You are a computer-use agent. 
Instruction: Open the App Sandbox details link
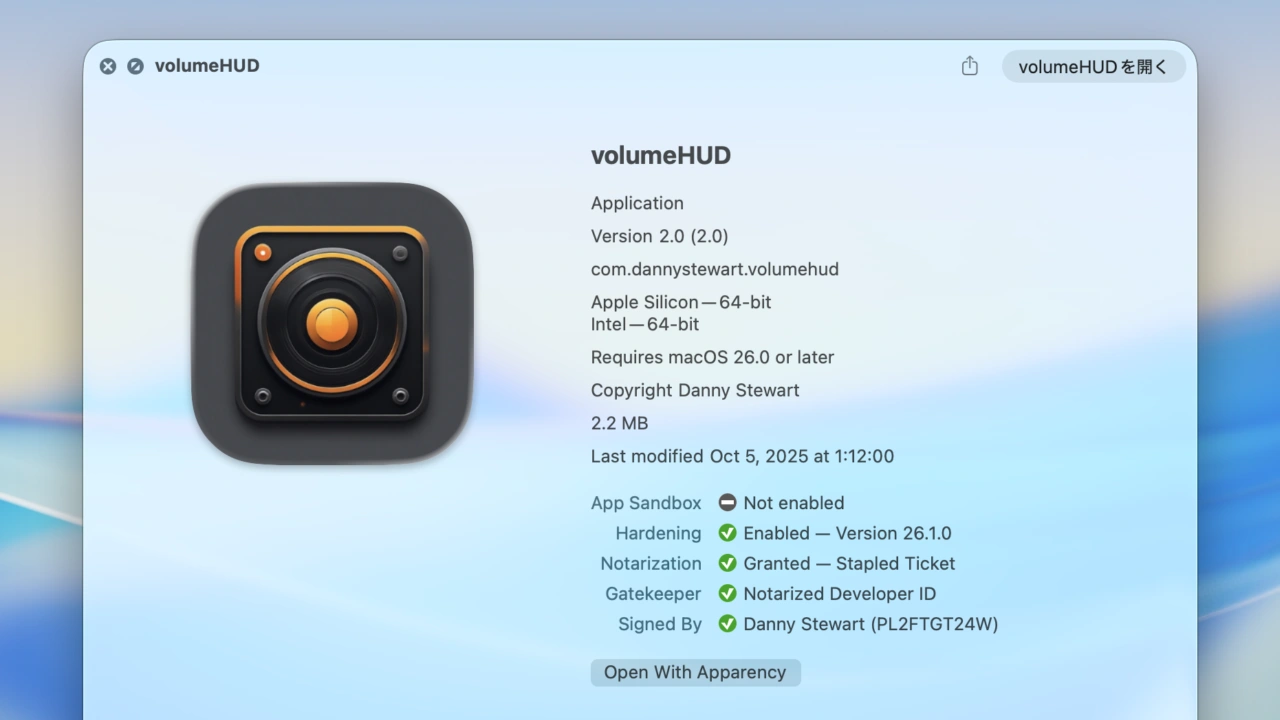point(646,503)
